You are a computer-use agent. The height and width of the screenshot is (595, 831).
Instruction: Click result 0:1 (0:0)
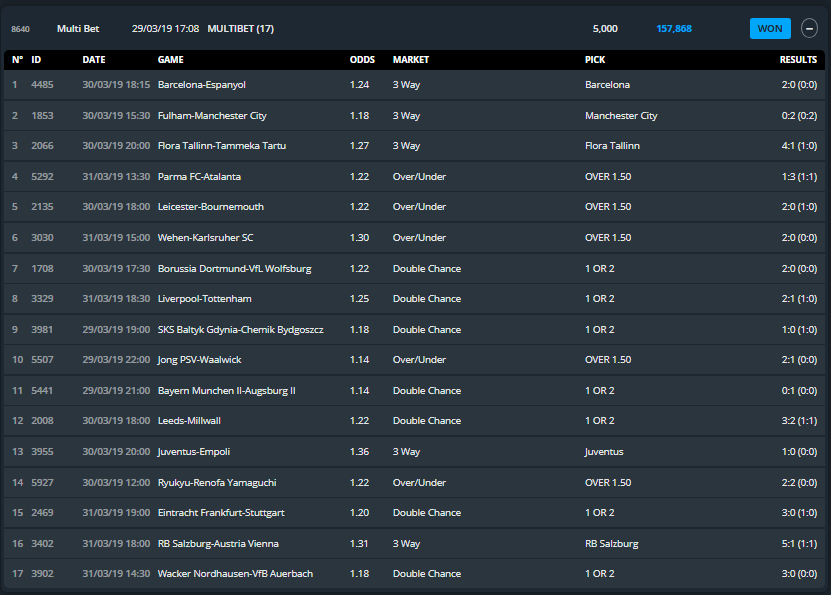[x=799, y=390]
